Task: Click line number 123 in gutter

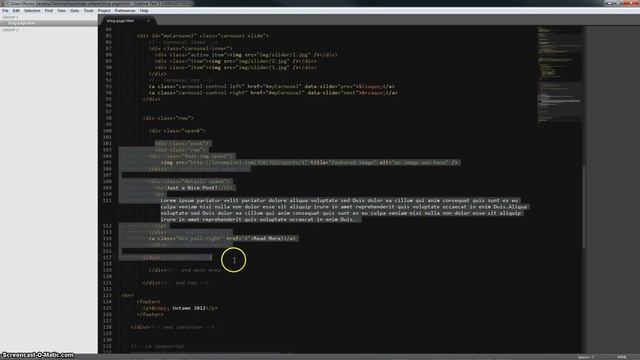Action: click(x=107, y=296)
